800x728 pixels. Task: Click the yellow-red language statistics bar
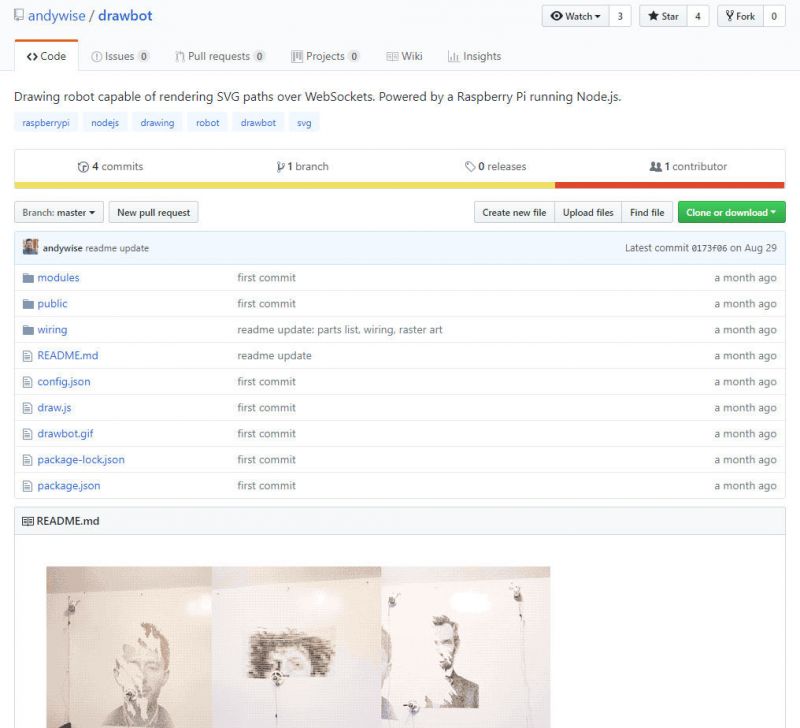400,184
